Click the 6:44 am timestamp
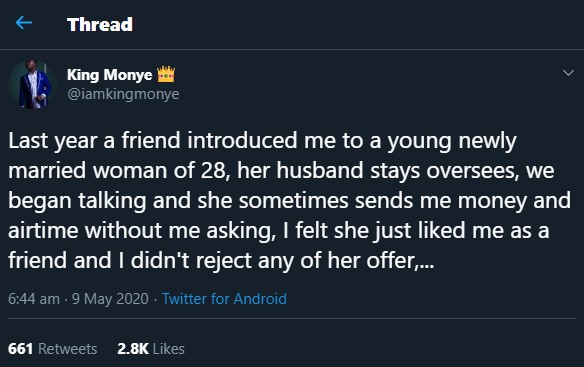Screen dimensions: 584x367 (34, 299)
